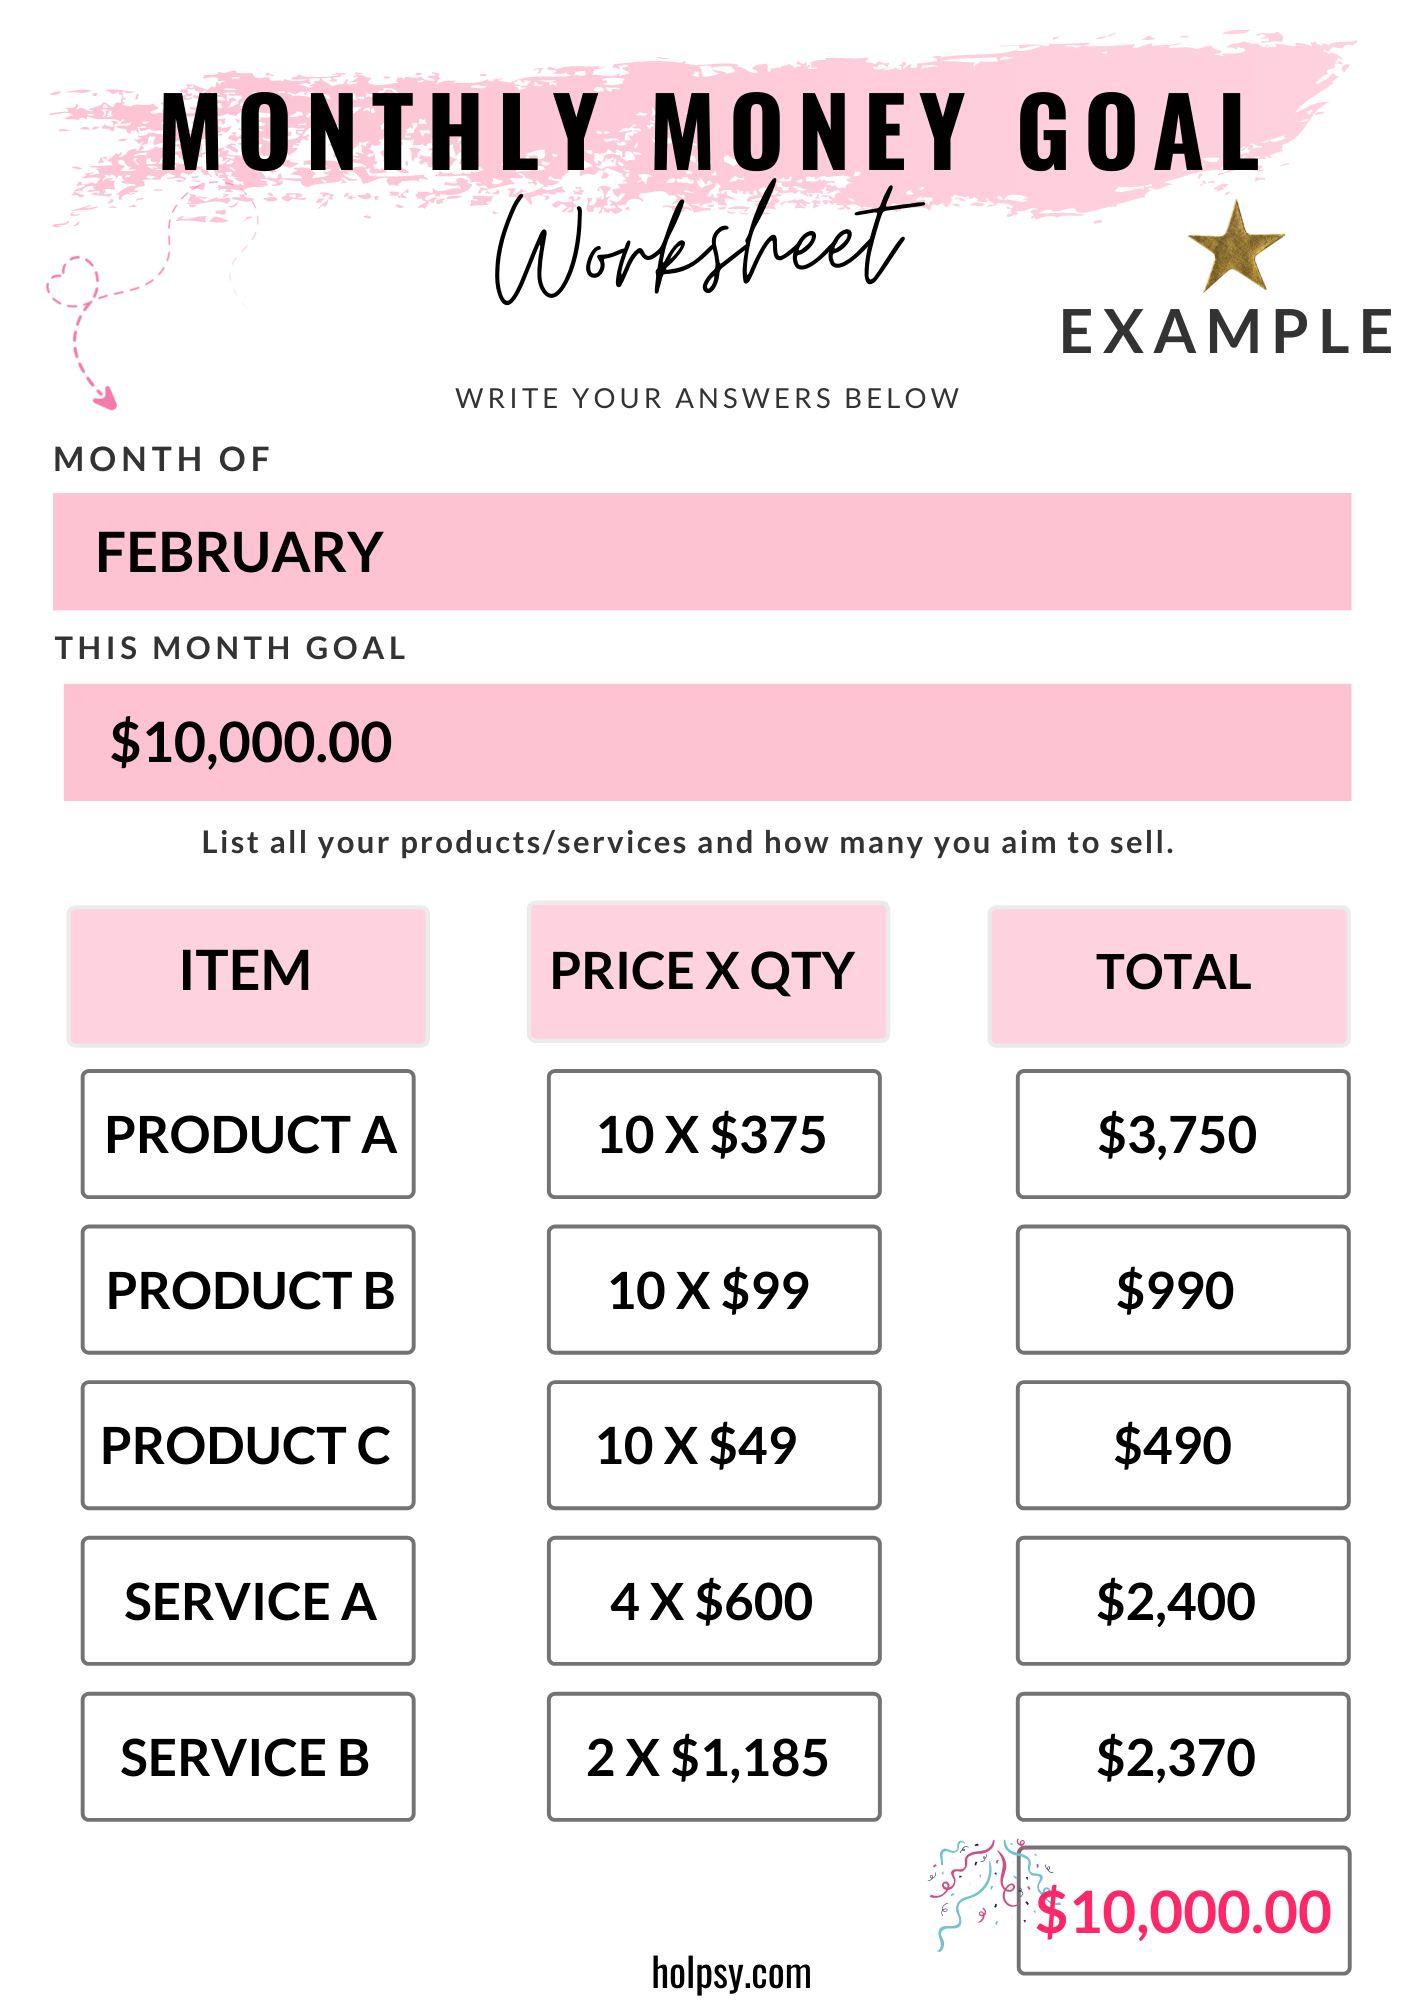
Task: Open the holpsy.com link
Action: tap(731, 1973)
